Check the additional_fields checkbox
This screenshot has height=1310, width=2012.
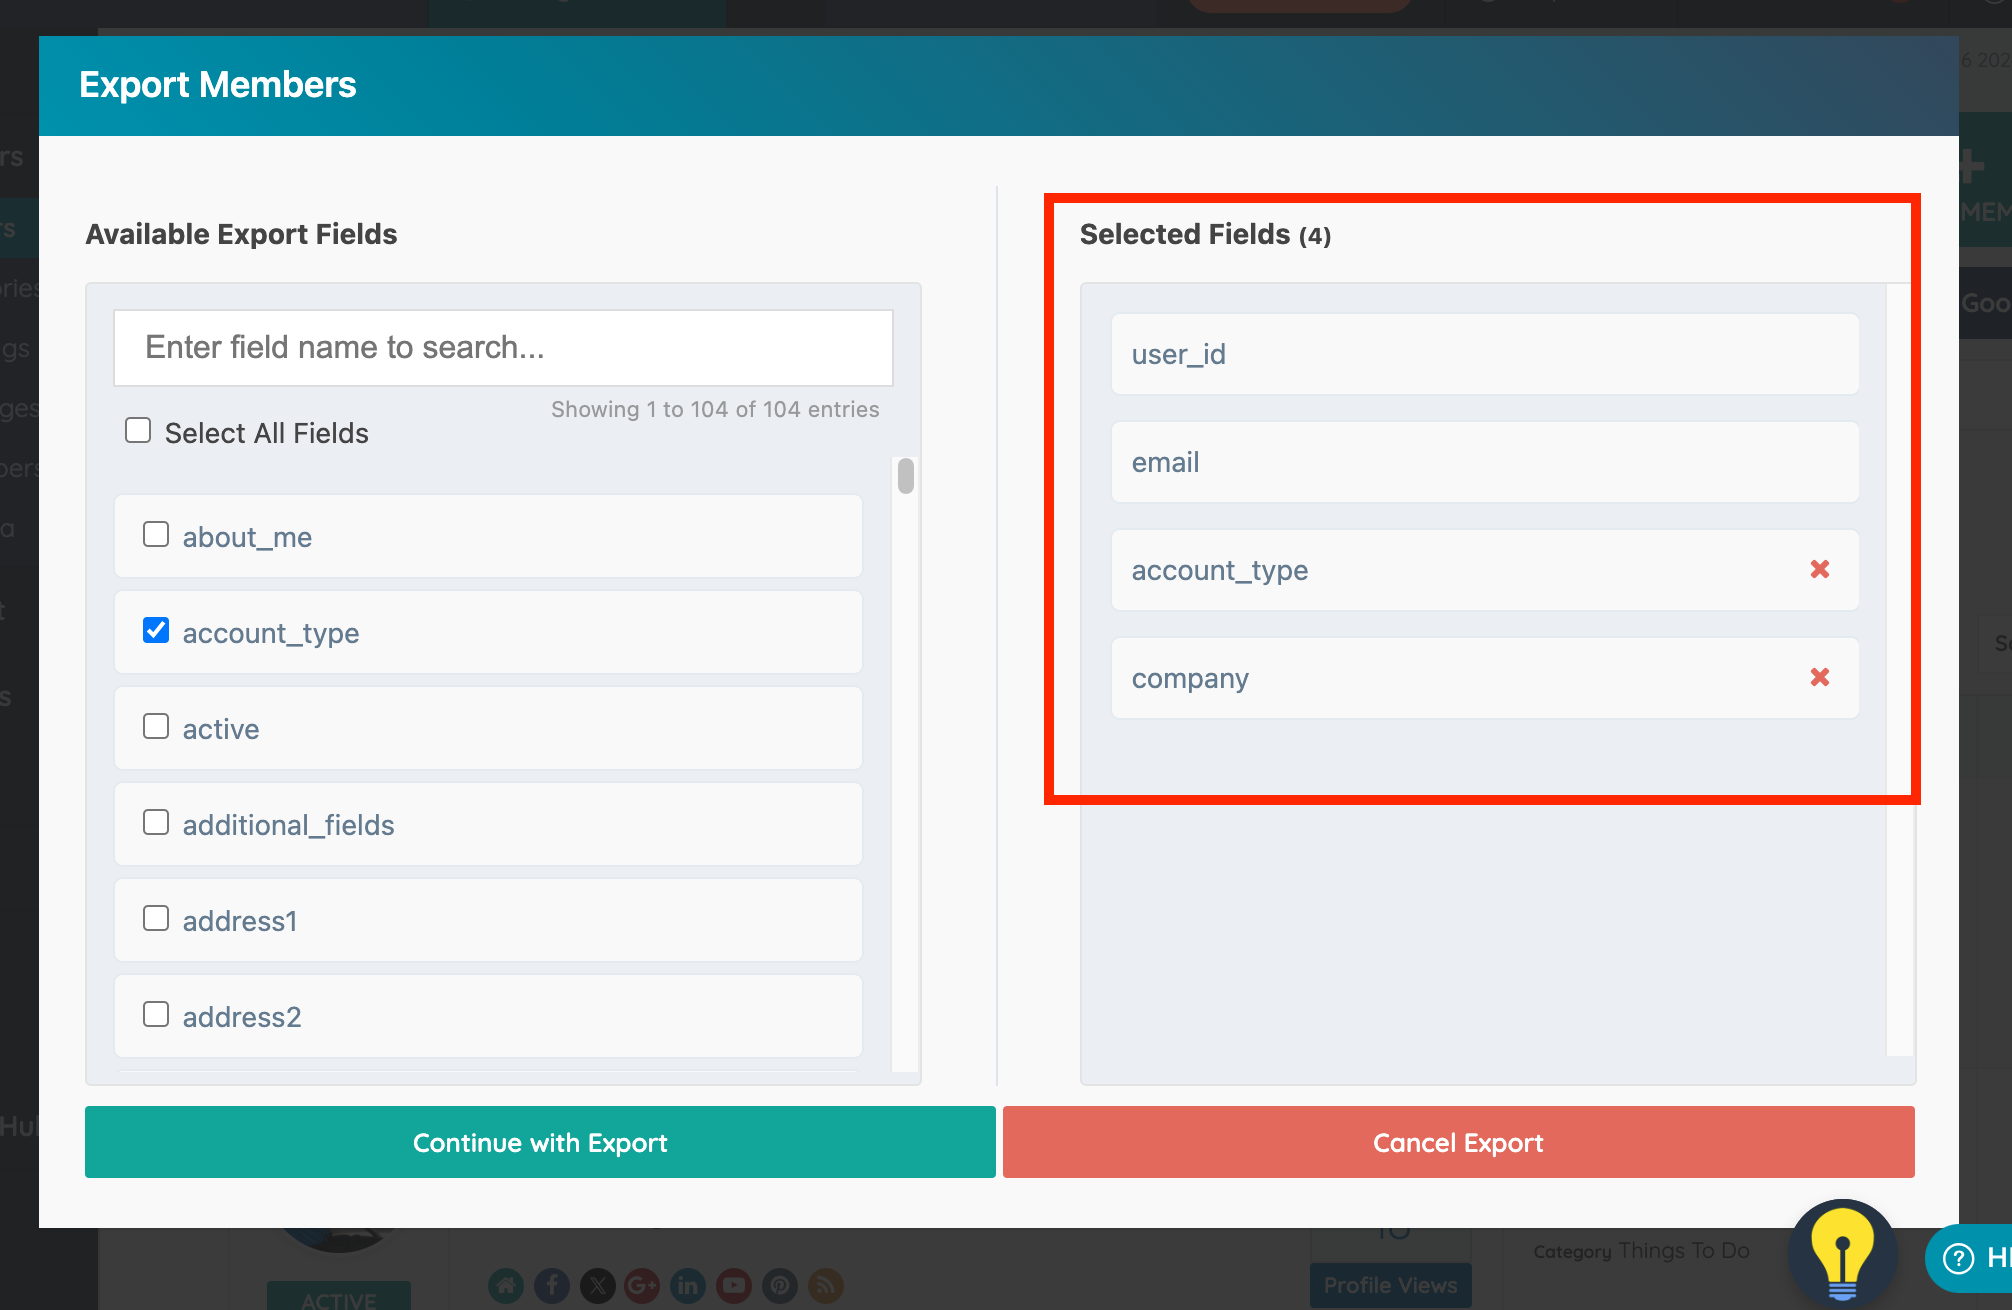coord(156,823)
